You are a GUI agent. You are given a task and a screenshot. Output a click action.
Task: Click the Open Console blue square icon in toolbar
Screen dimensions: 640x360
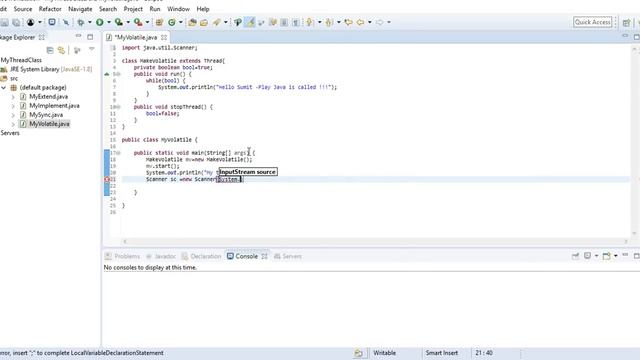(52, 22)
